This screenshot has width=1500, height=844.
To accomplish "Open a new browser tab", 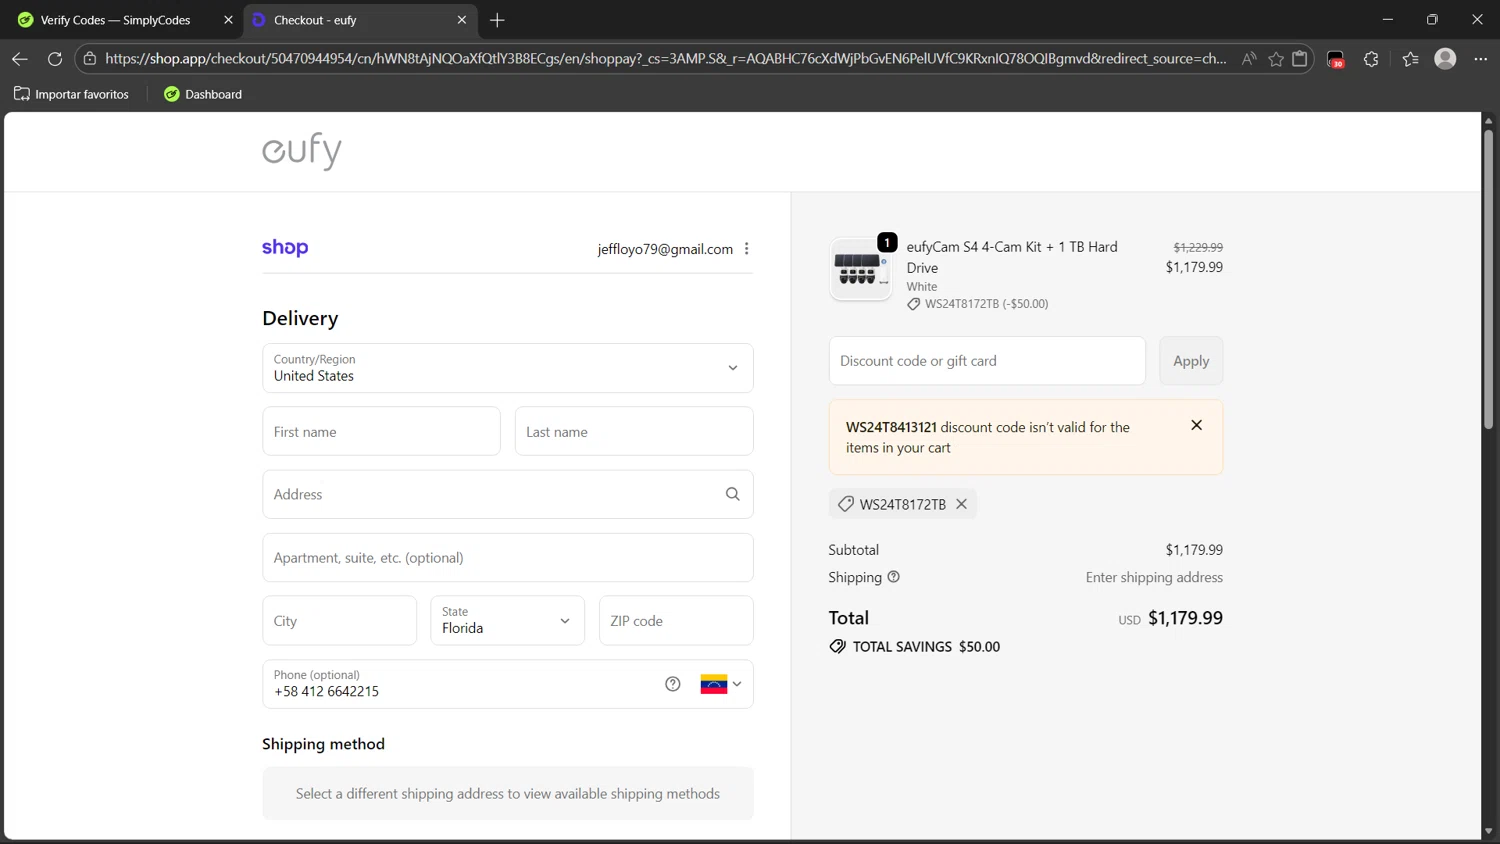I will 497,20.
